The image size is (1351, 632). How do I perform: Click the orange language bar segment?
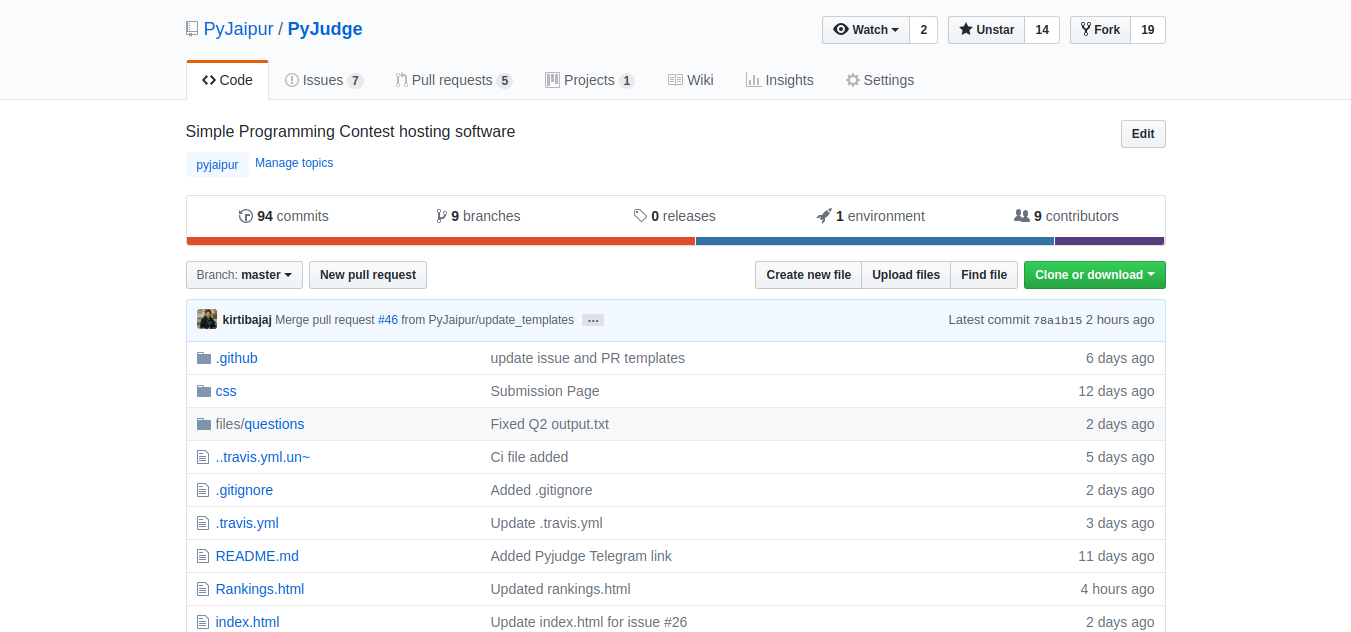click(441, 241)
